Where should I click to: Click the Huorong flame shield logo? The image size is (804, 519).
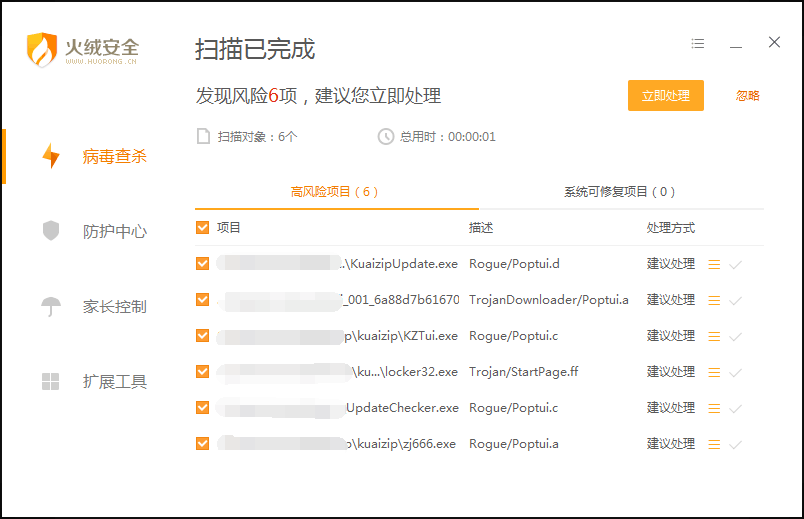tap(43, 49)
